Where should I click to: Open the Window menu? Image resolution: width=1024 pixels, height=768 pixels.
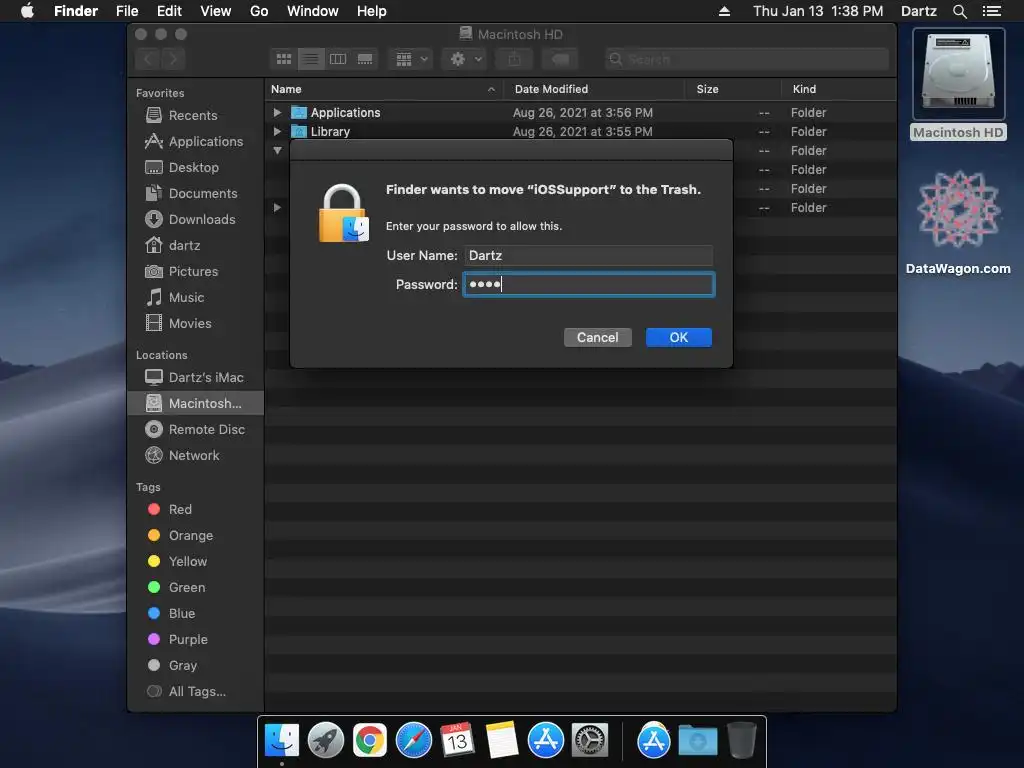[313, 11]
